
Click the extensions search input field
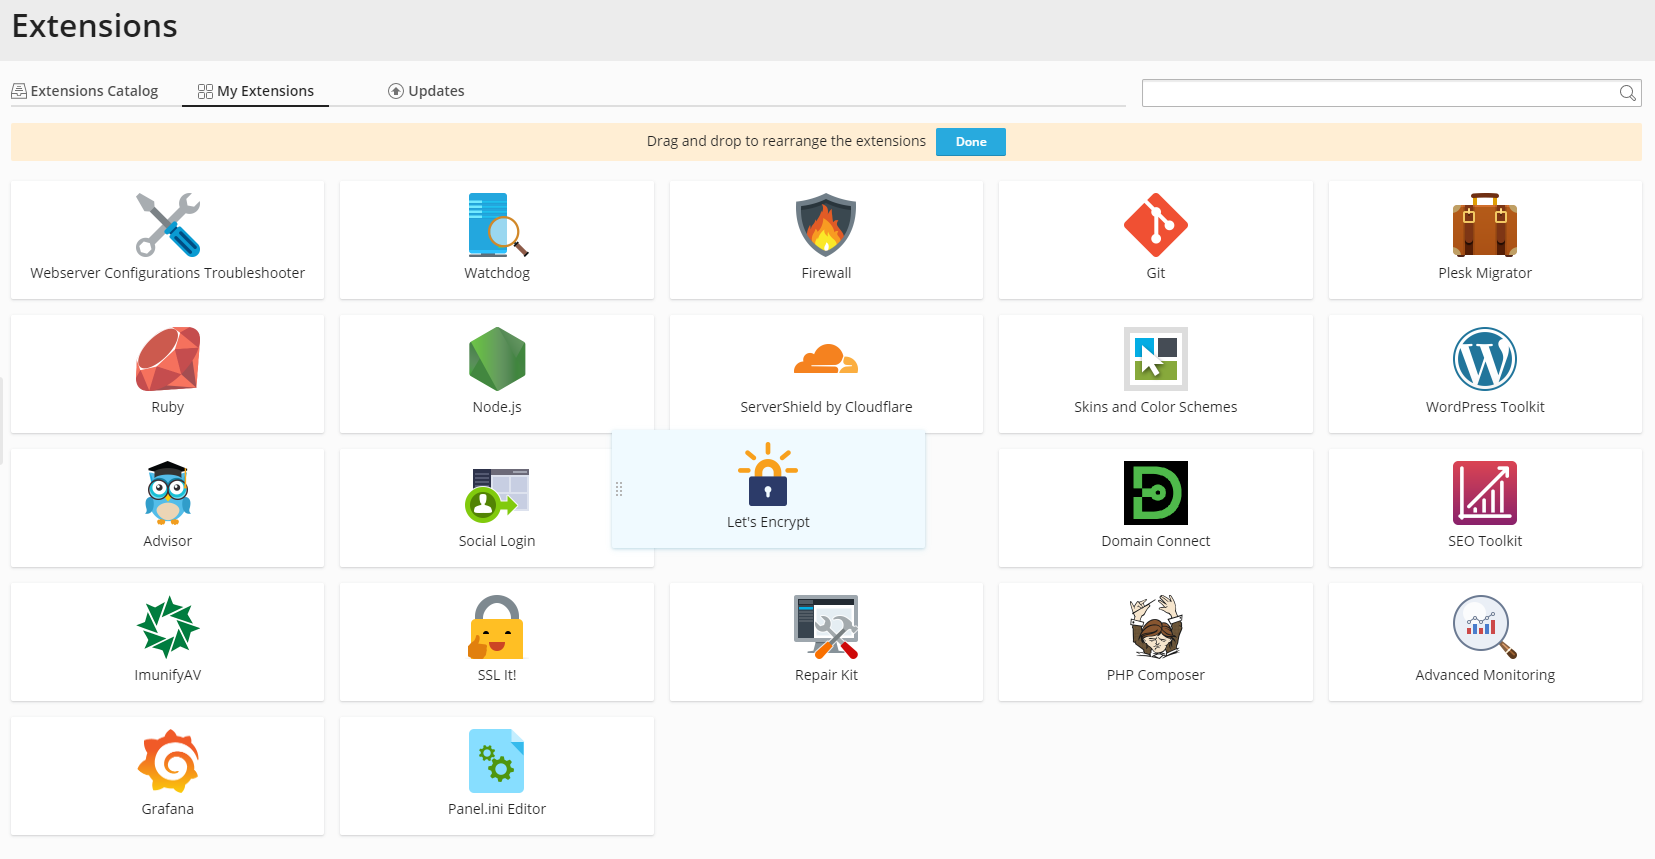[x=1378, y=93]
